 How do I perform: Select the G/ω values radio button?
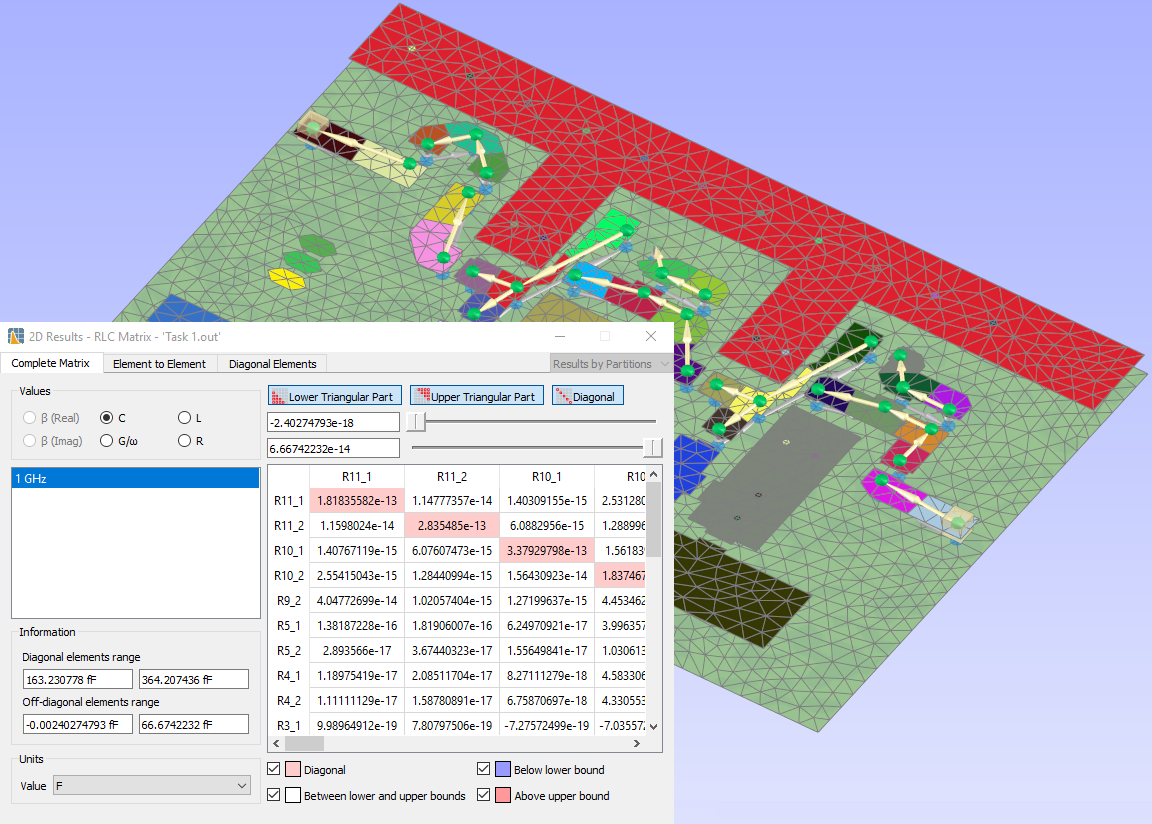(107, 441)
